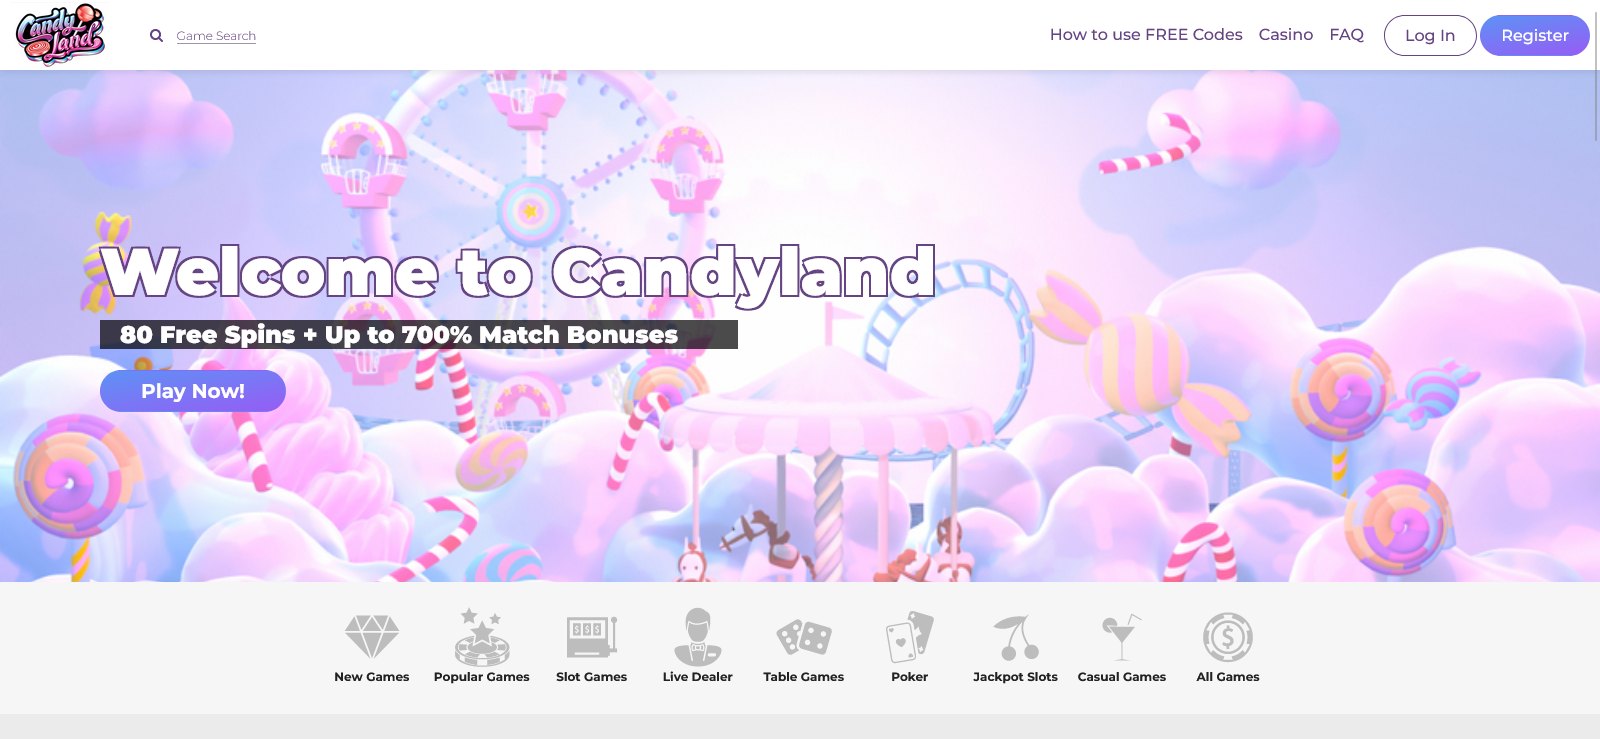1600x739 pixels.
Task: Select the Casual Games cocktail icon
Action: 1122,637
